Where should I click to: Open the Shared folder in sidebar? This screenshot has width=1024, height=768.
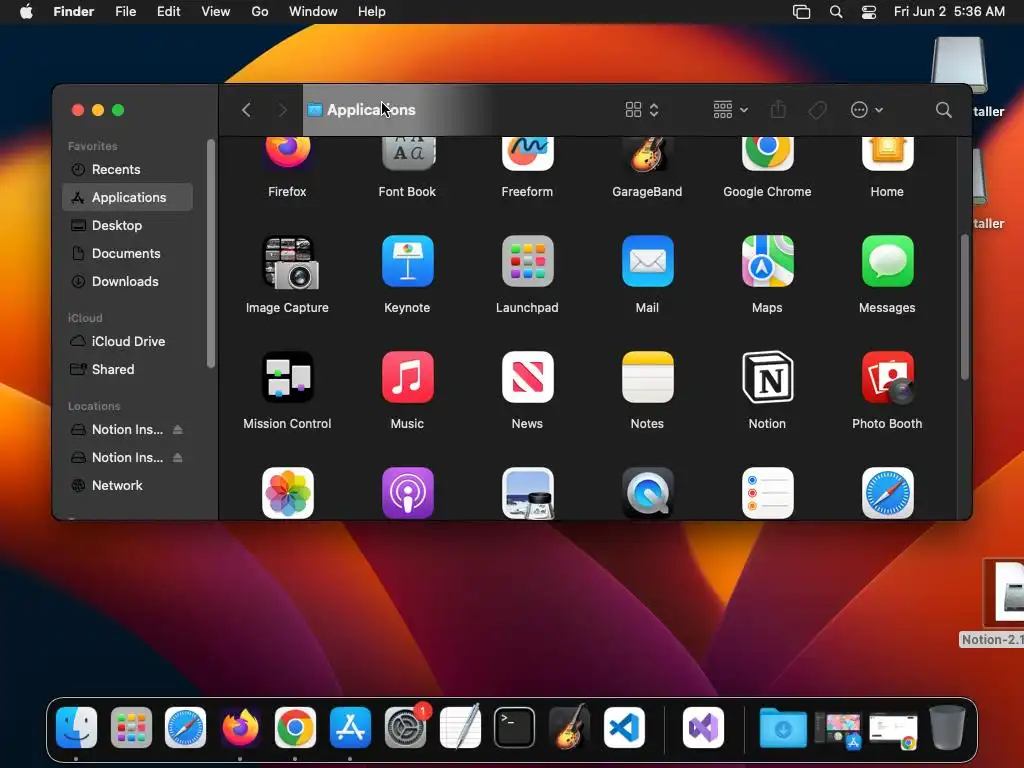click(127, 370)
